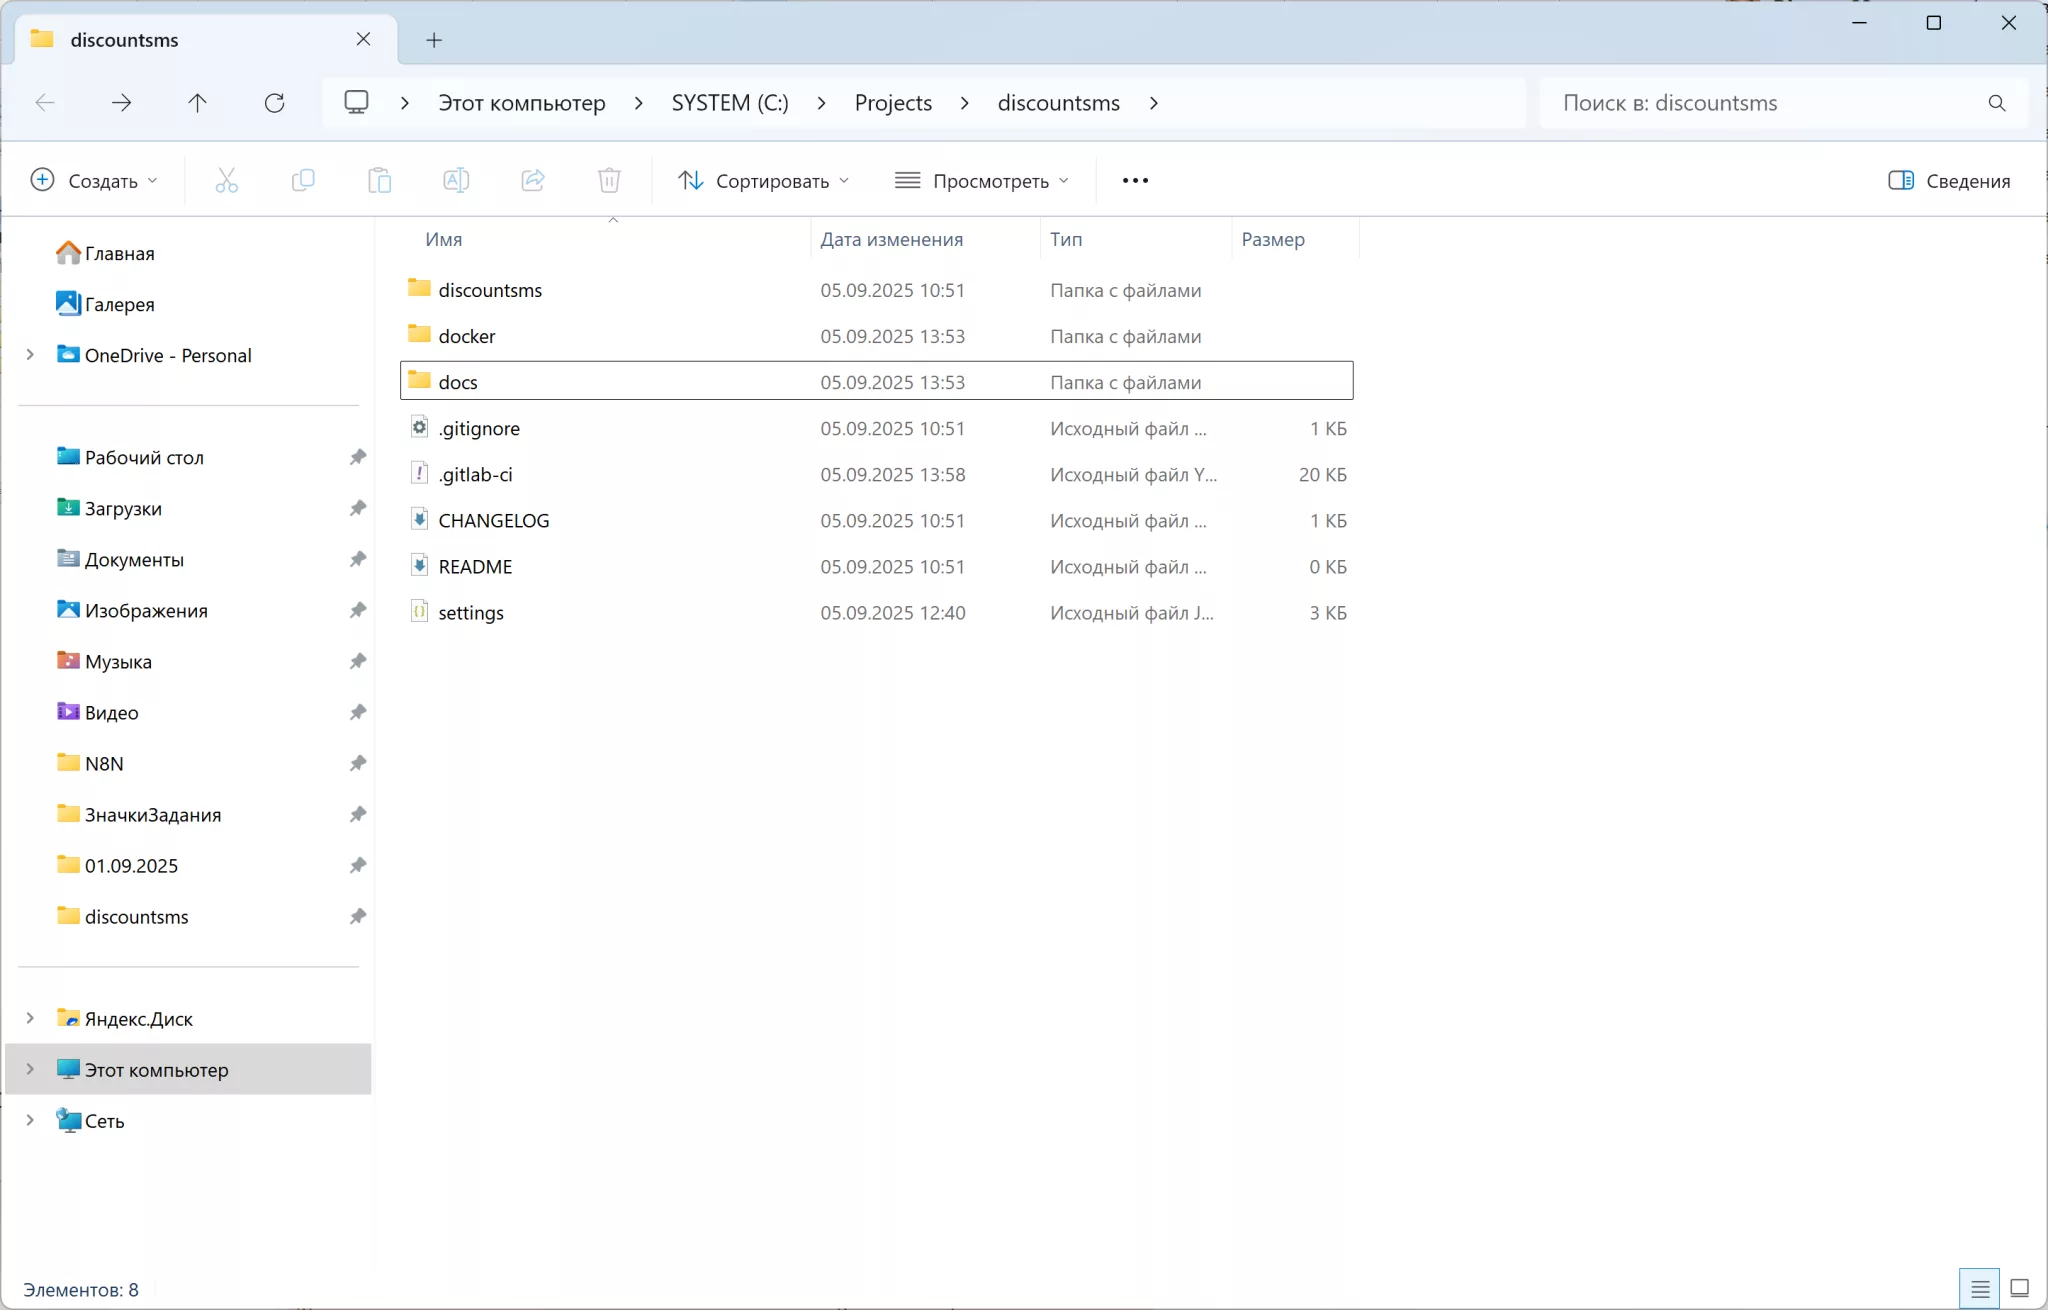The height and width of the screenshot is (1310, 2048).
Task: Click the Rename icon in toolbar
Action: (x=456, y=181)
